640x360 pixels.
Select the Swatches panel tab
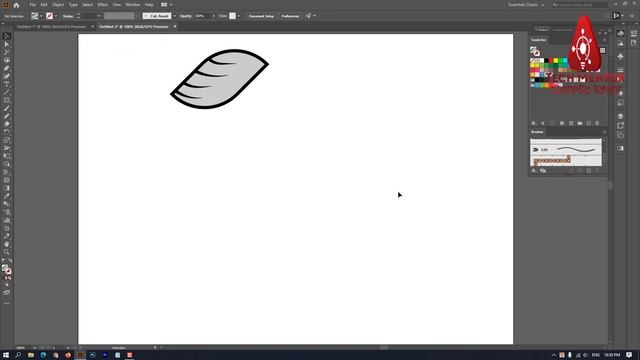point(539,40)
